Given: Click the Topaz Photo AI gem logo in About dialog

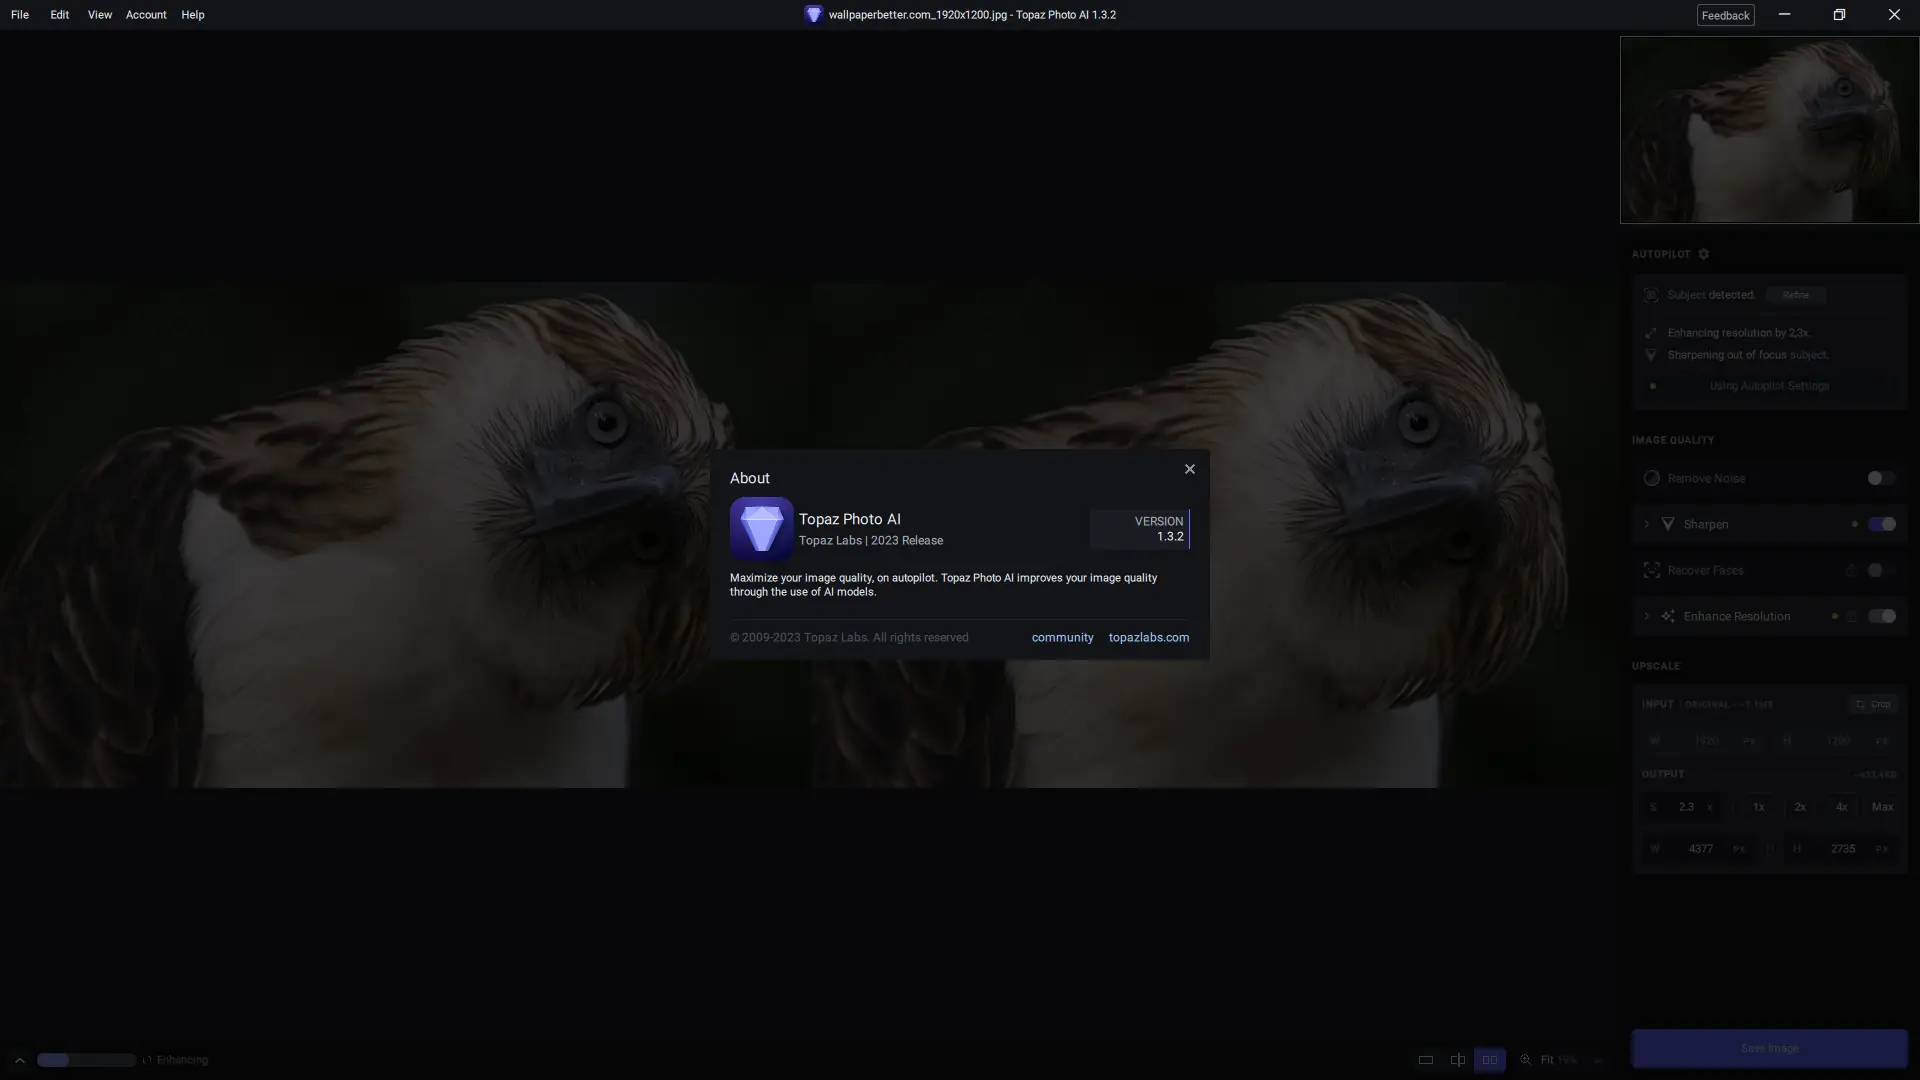Looking at the screenshot, I should click(761, 528).
